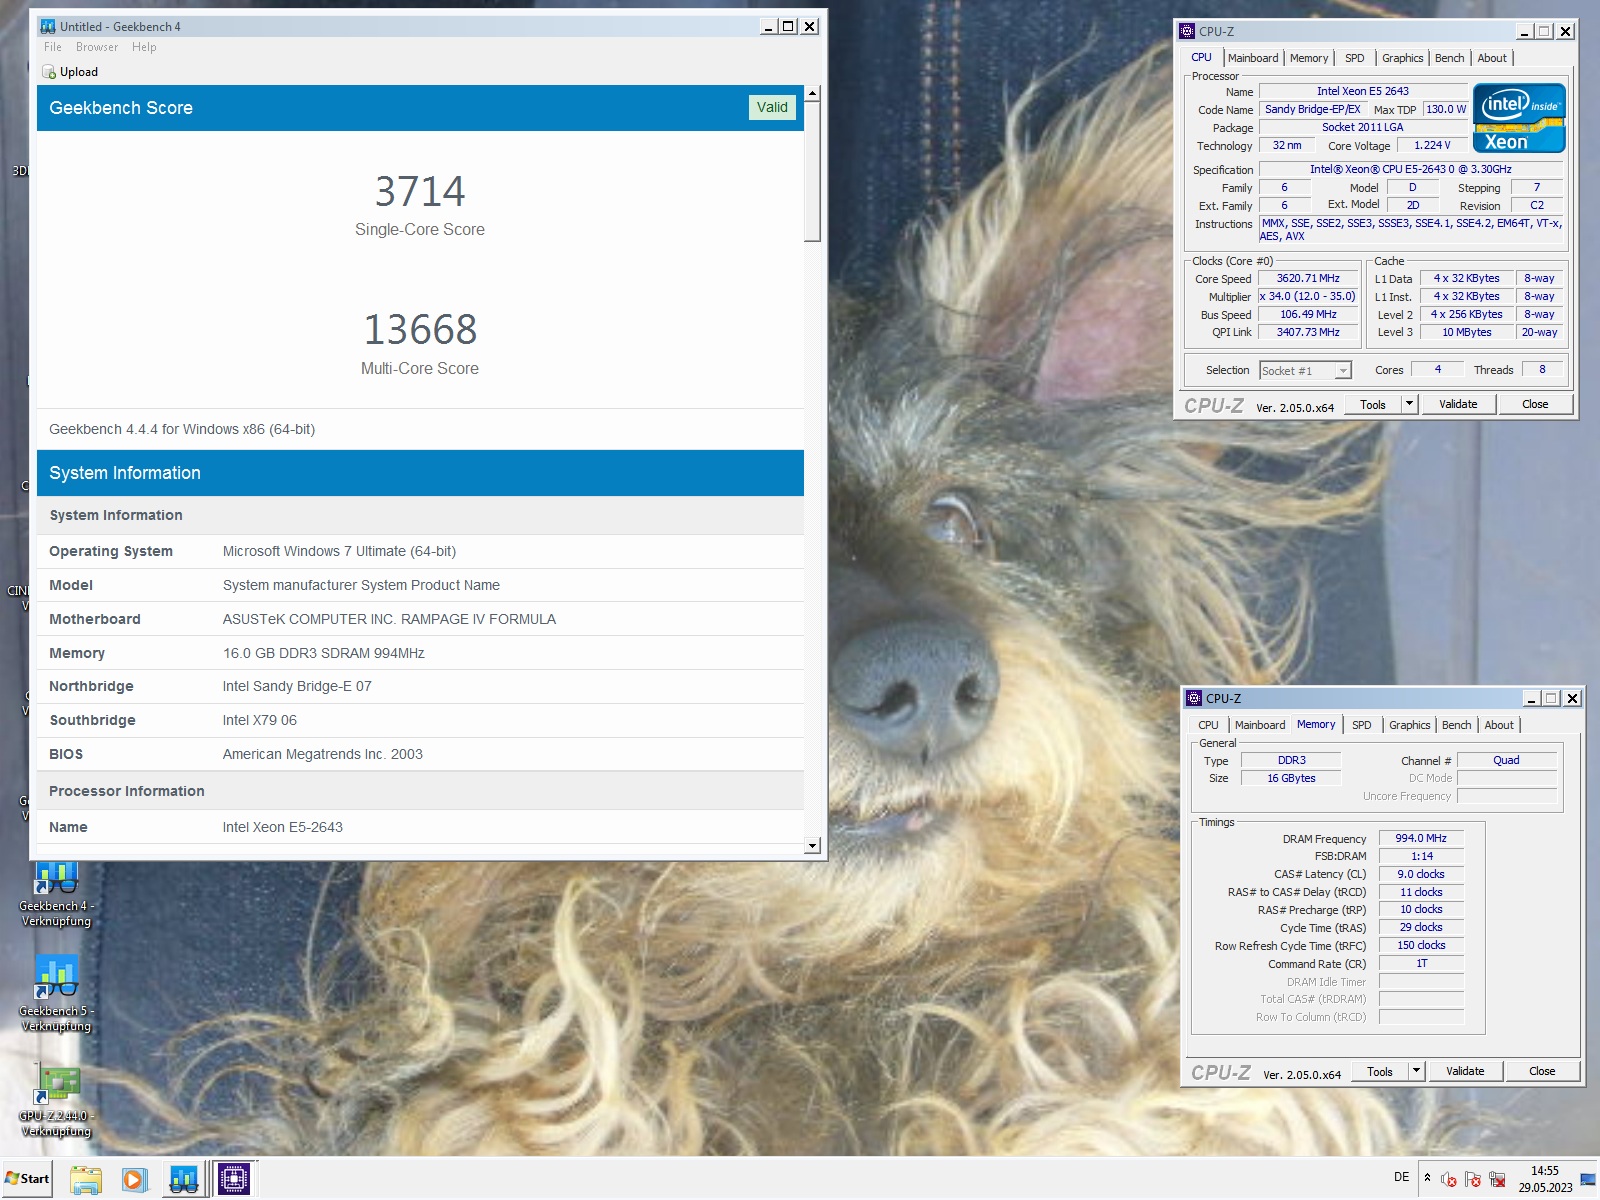Switch to CPU-Z in the taskbar
Screen dimensions: 1600x1200
[234, 1179]
